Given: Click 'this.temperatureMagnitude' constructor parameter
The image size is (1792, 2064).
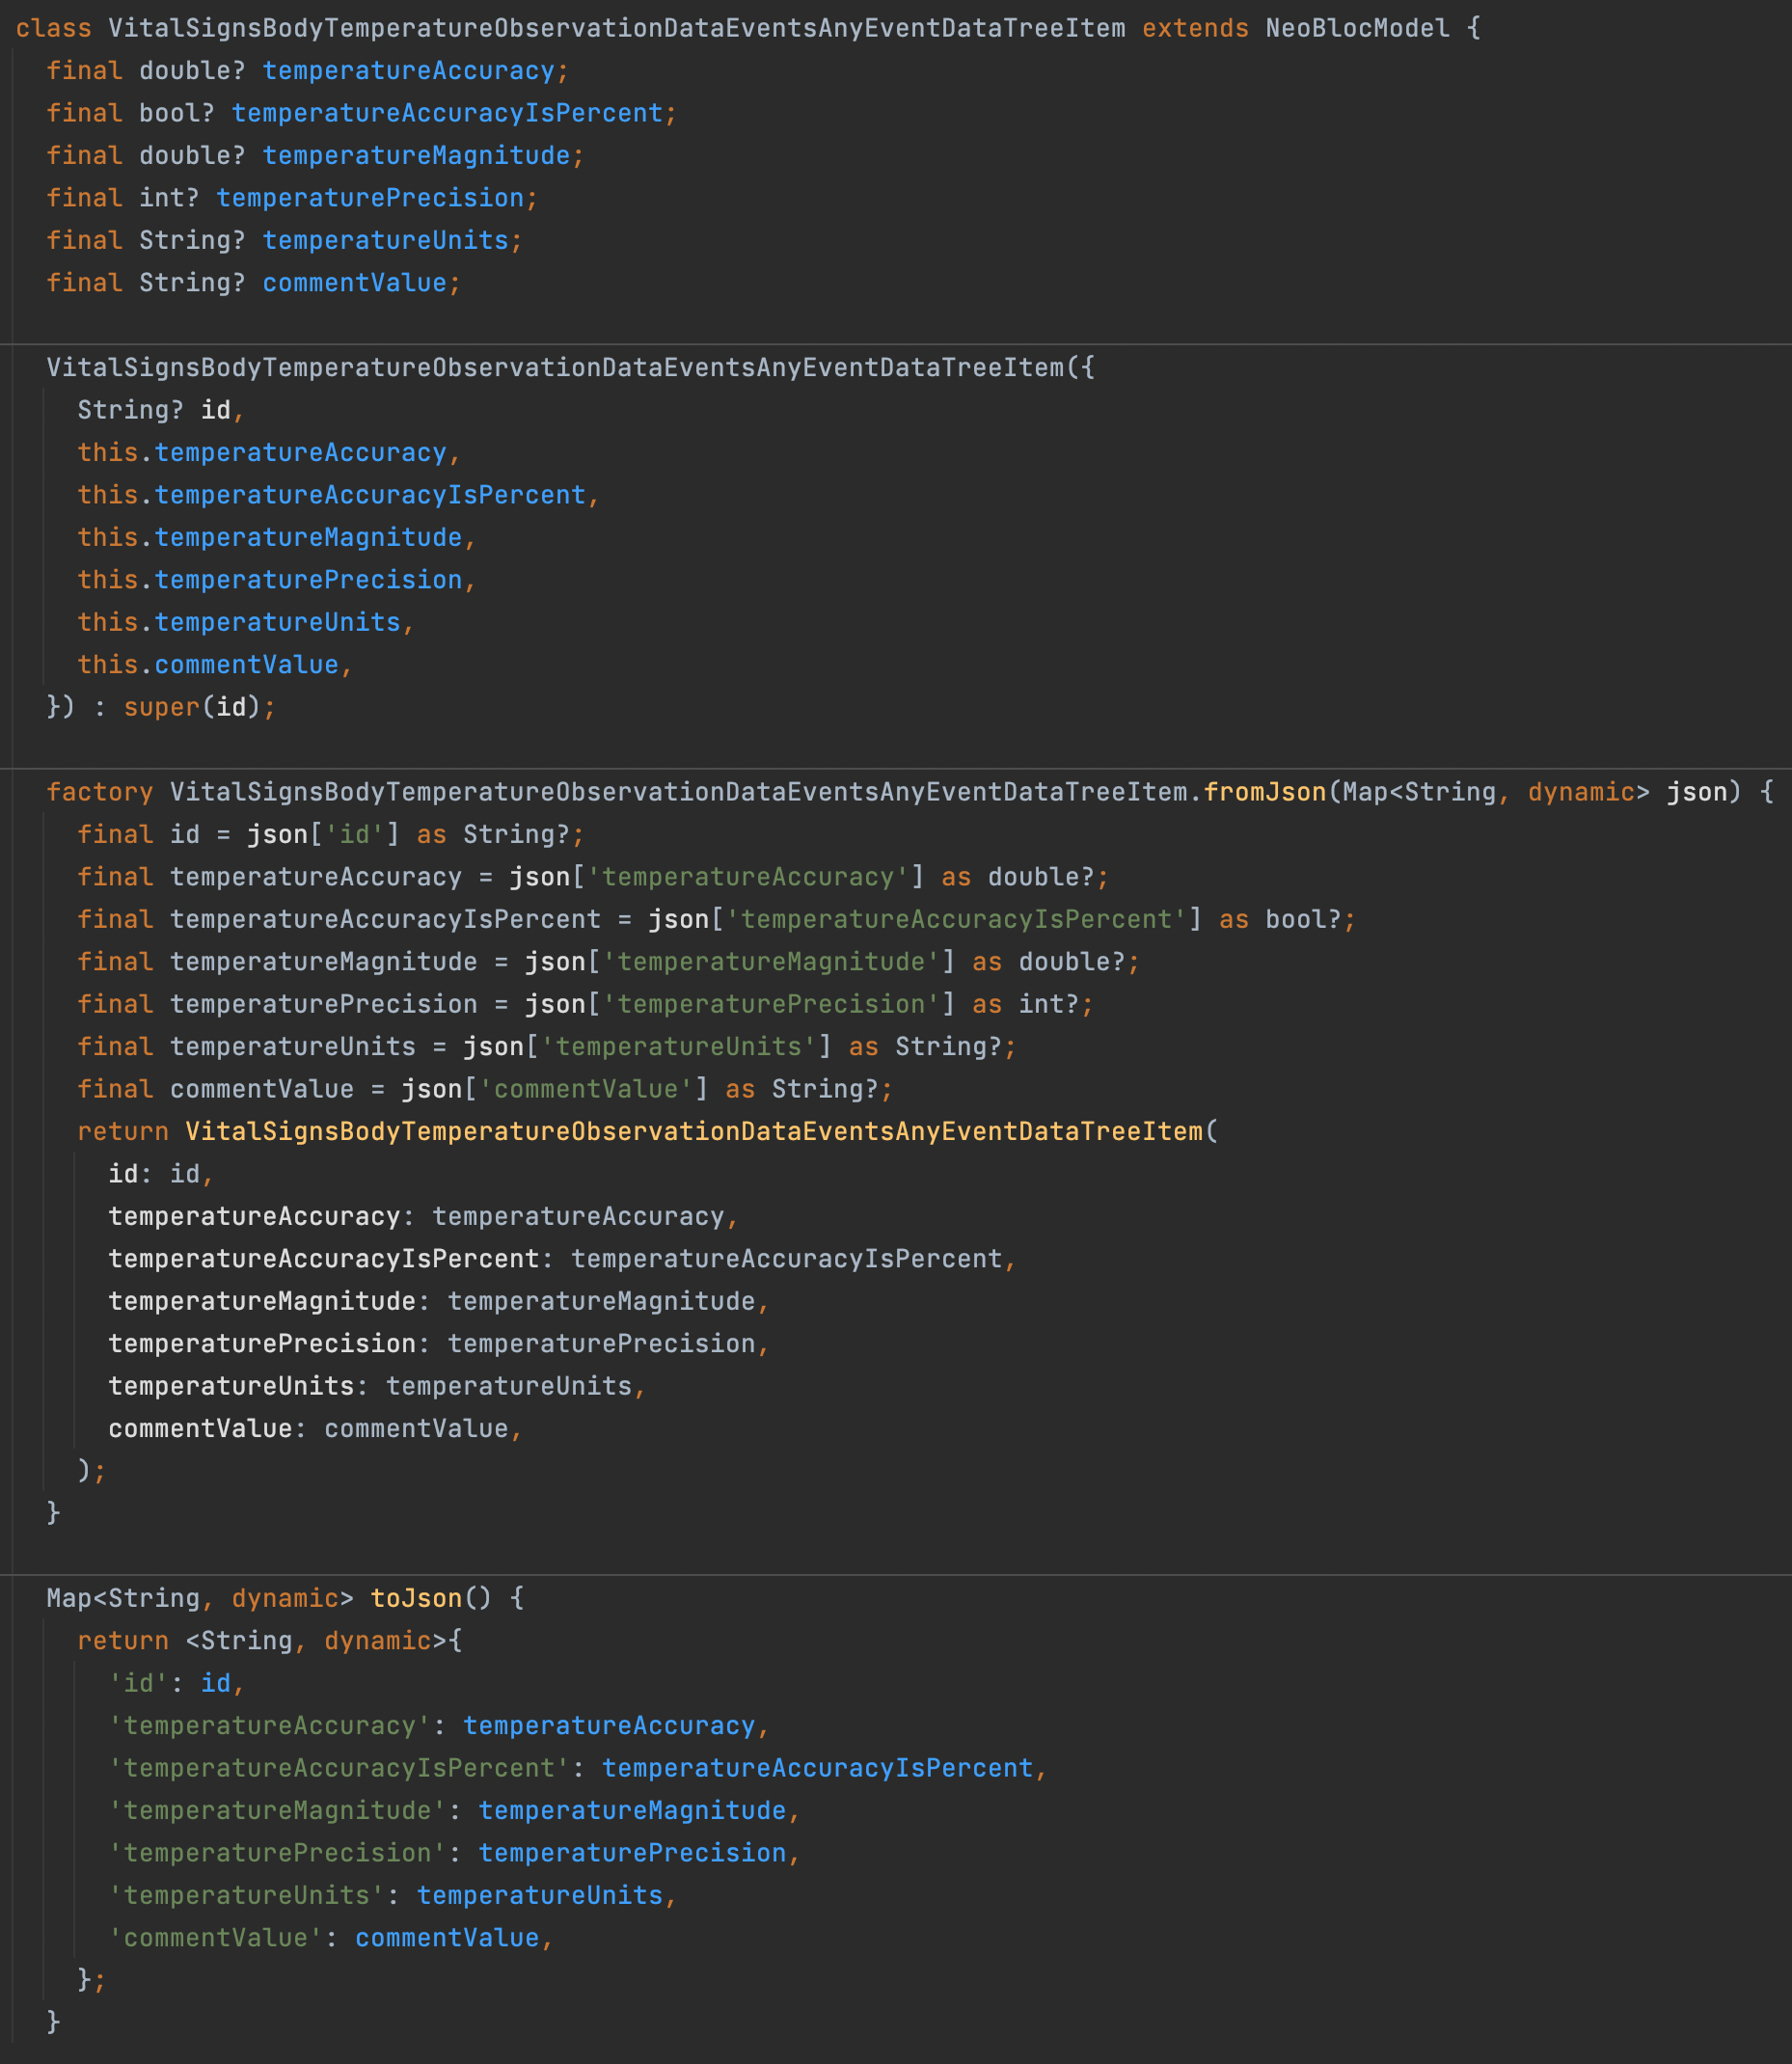Looking at the screenshot, I should pyautogui.click(x=270, y=538).
